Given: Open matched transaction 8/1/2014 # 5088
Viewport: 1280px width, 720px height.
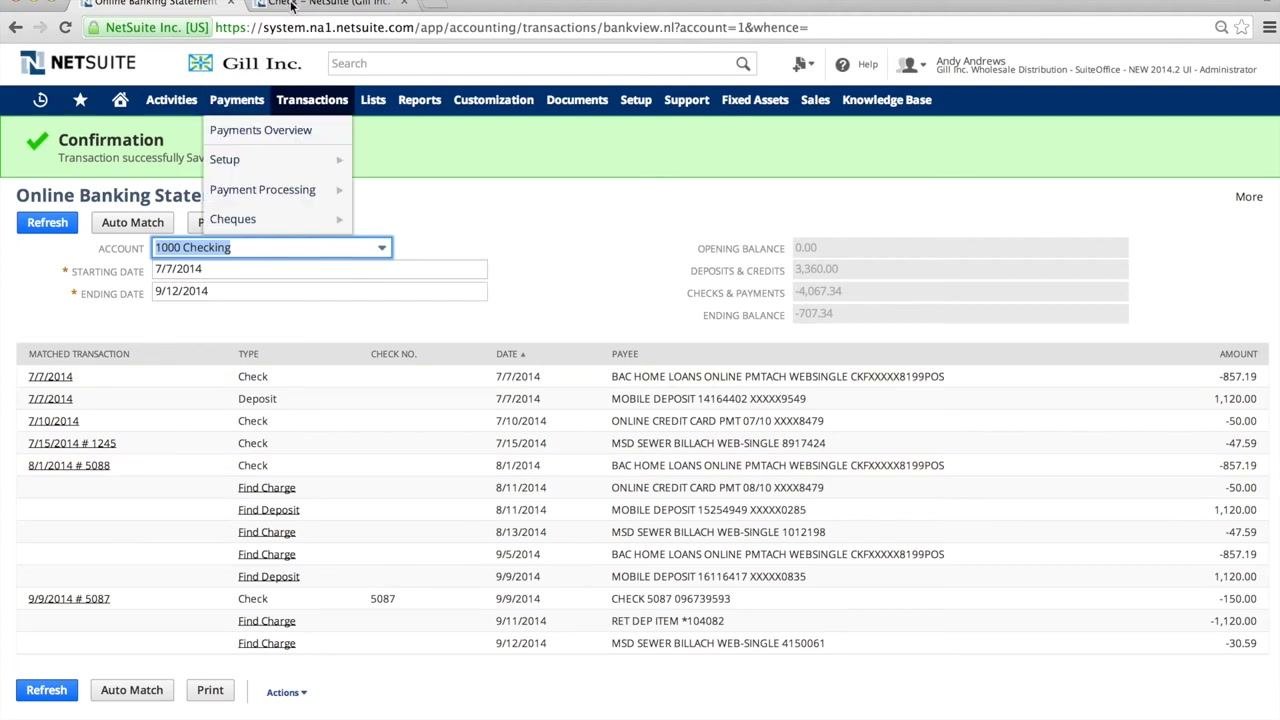Looking at the screenshot, I should pos(69,466).
